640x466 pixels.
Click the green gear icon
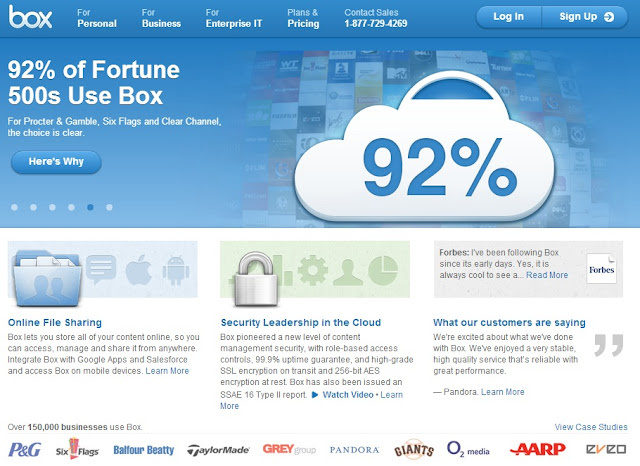[313, 270]
